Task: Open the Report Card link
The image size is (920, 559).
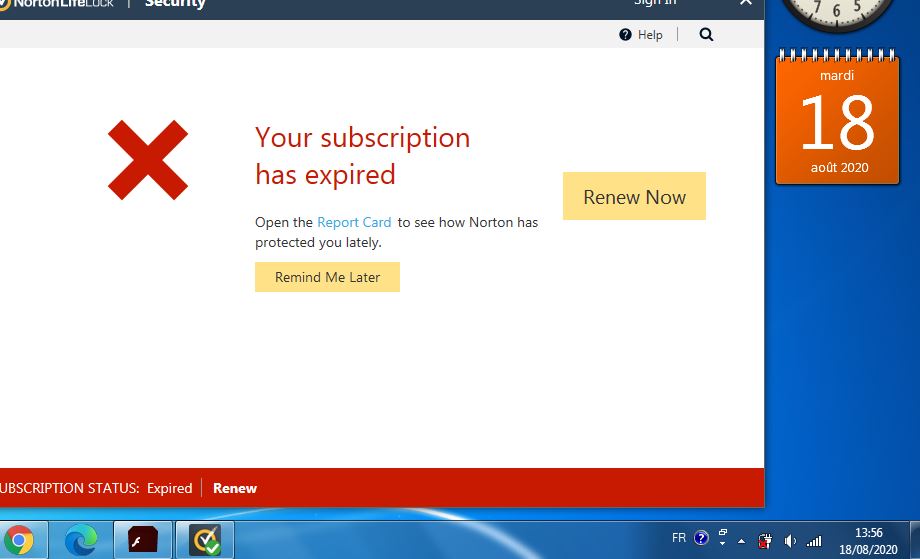Action: click(354, 222)
